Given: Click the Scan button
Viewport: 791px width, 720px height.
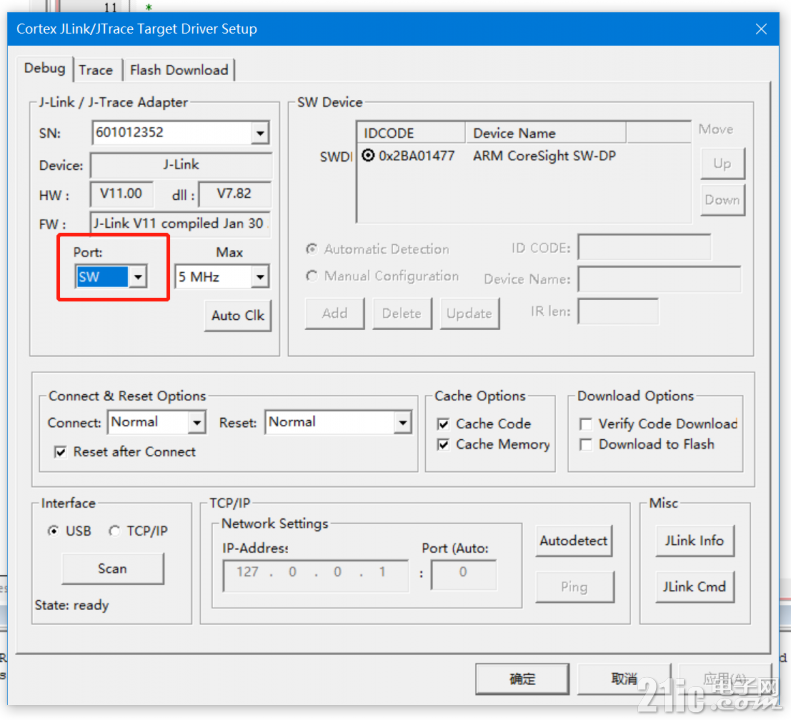Looking at the screenshot, I should click(x=112, y=569).
